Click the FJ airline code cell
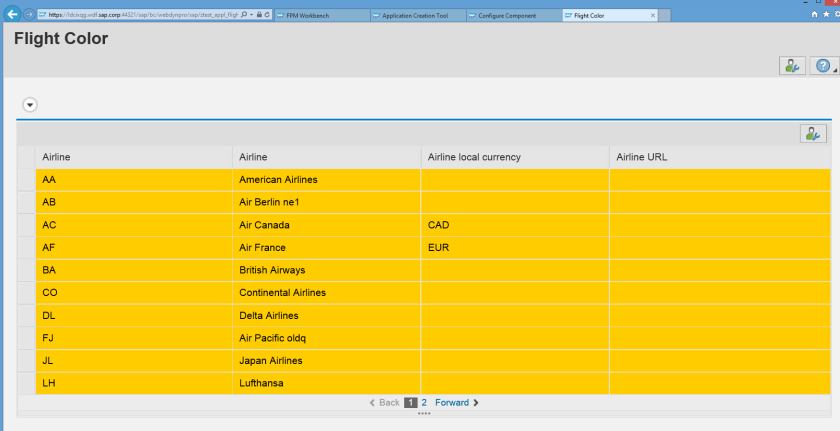The height and width of the screenshot is (431, 840). (134, 338)
